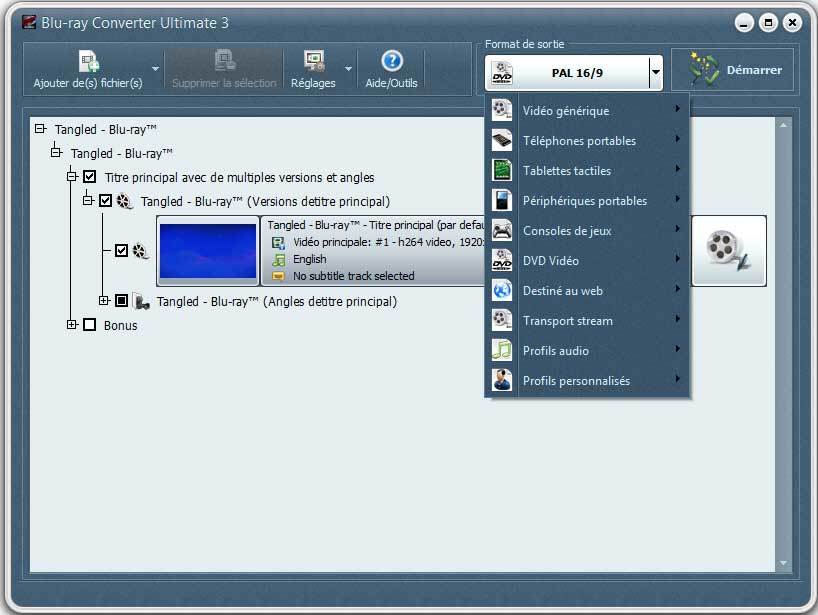Select the 'No subtitle track selected' text
This screenshot has width=818, height=615.
coord(354,276)
